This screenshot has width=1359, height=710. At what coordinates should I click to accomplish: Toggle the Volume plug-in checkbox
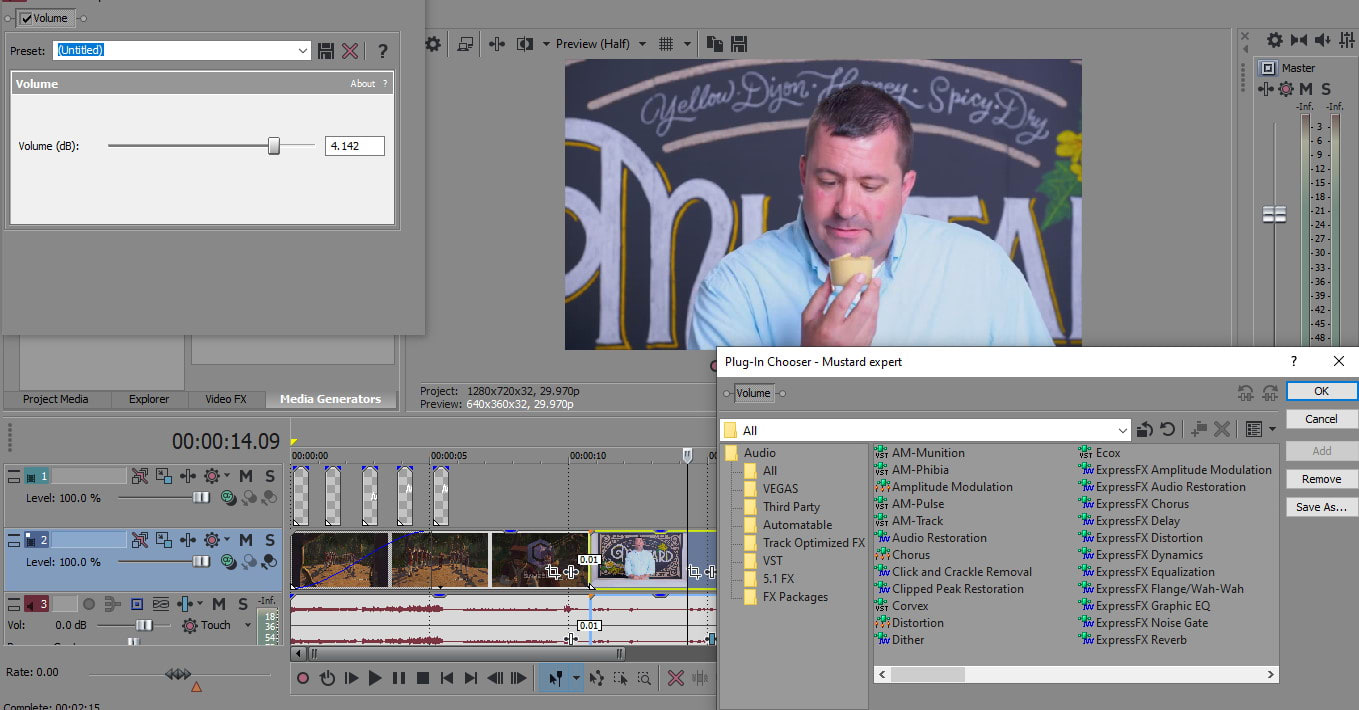25,18
